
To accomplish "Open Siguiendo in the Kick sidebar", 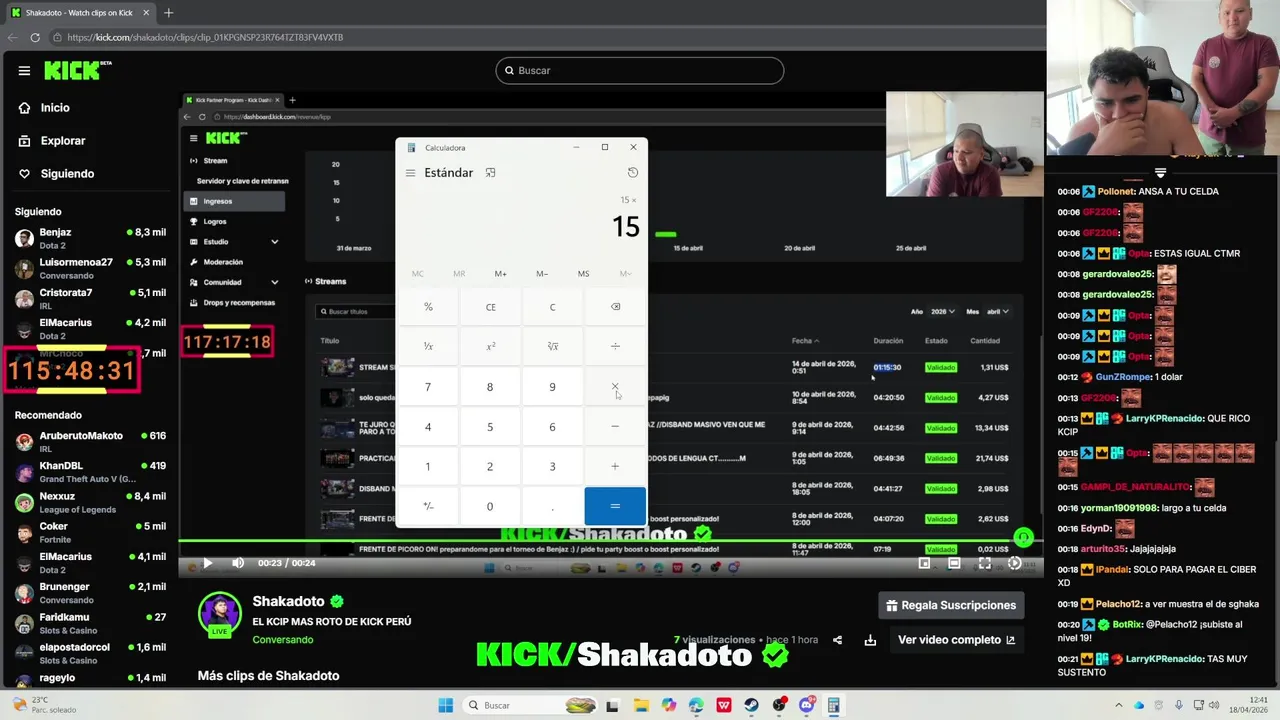I will tap(67, 174).
